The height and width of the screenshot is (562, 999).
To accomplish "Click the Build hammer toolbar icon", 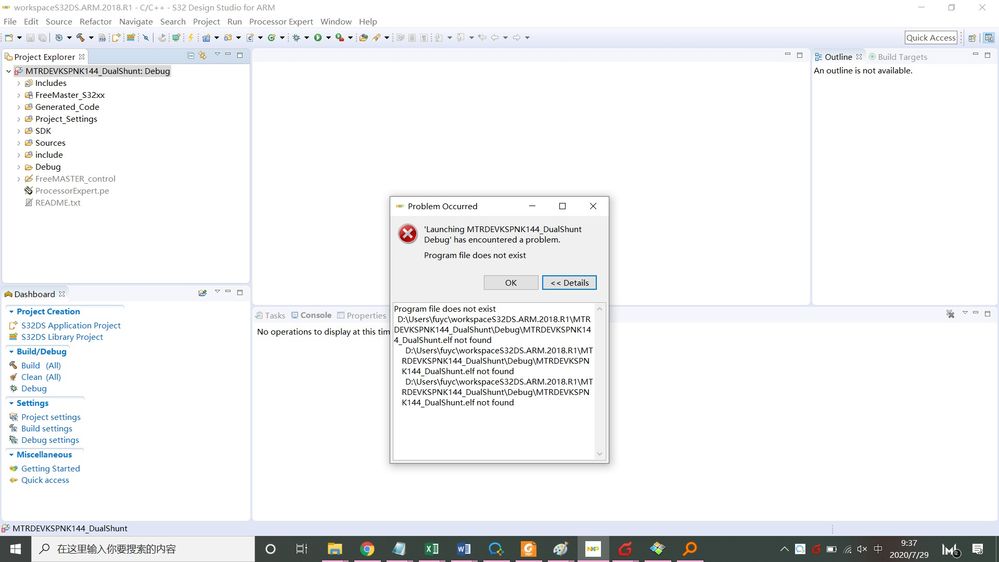I will pos(80,38).
